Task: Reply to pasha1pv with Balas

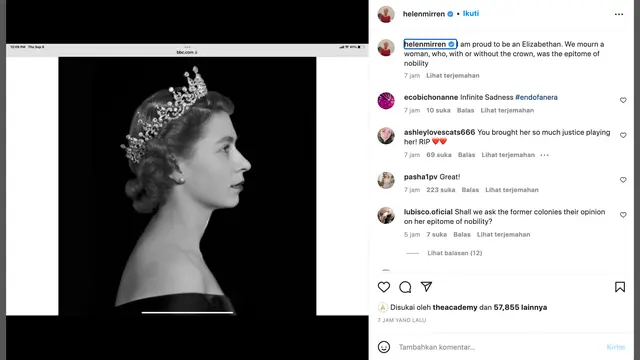Action: (x=470, y=190)
